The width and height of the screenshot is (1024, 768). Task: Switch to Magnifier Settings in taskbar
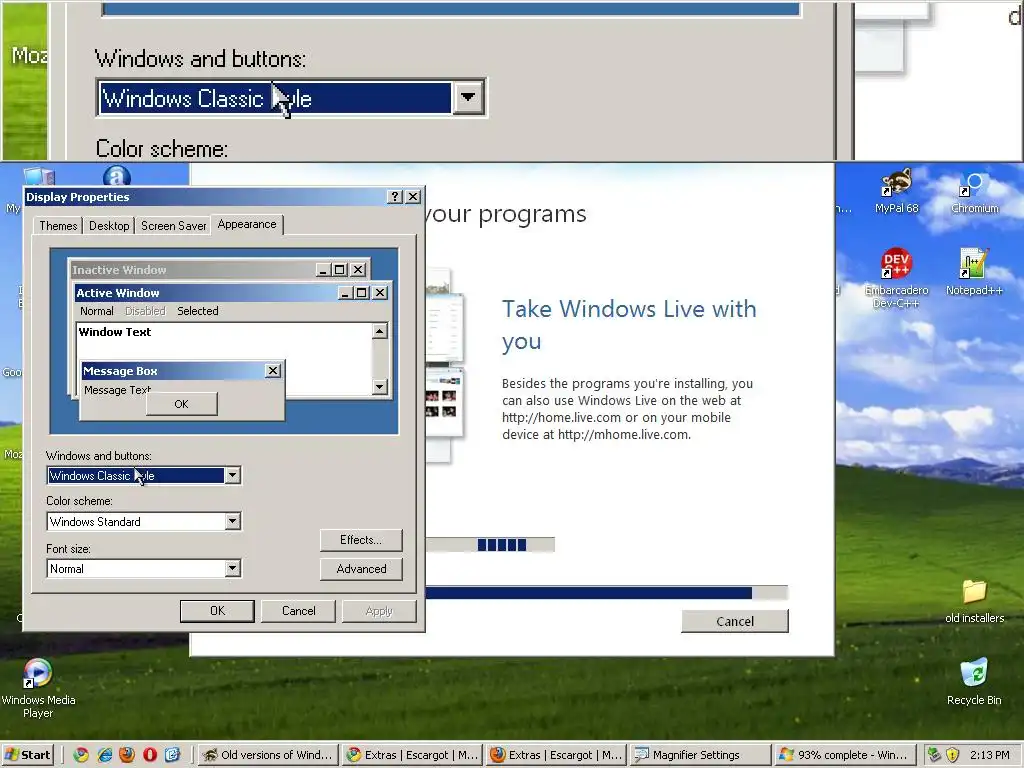click(700, 755)
